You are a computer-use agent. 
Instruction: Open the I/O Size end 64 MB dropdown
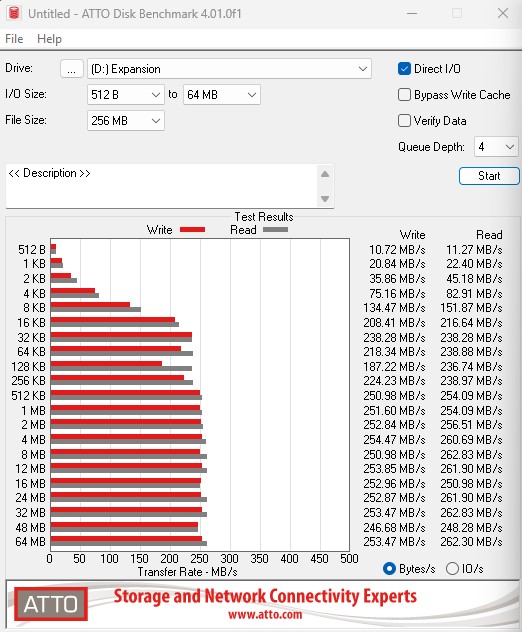coord(222,95)
